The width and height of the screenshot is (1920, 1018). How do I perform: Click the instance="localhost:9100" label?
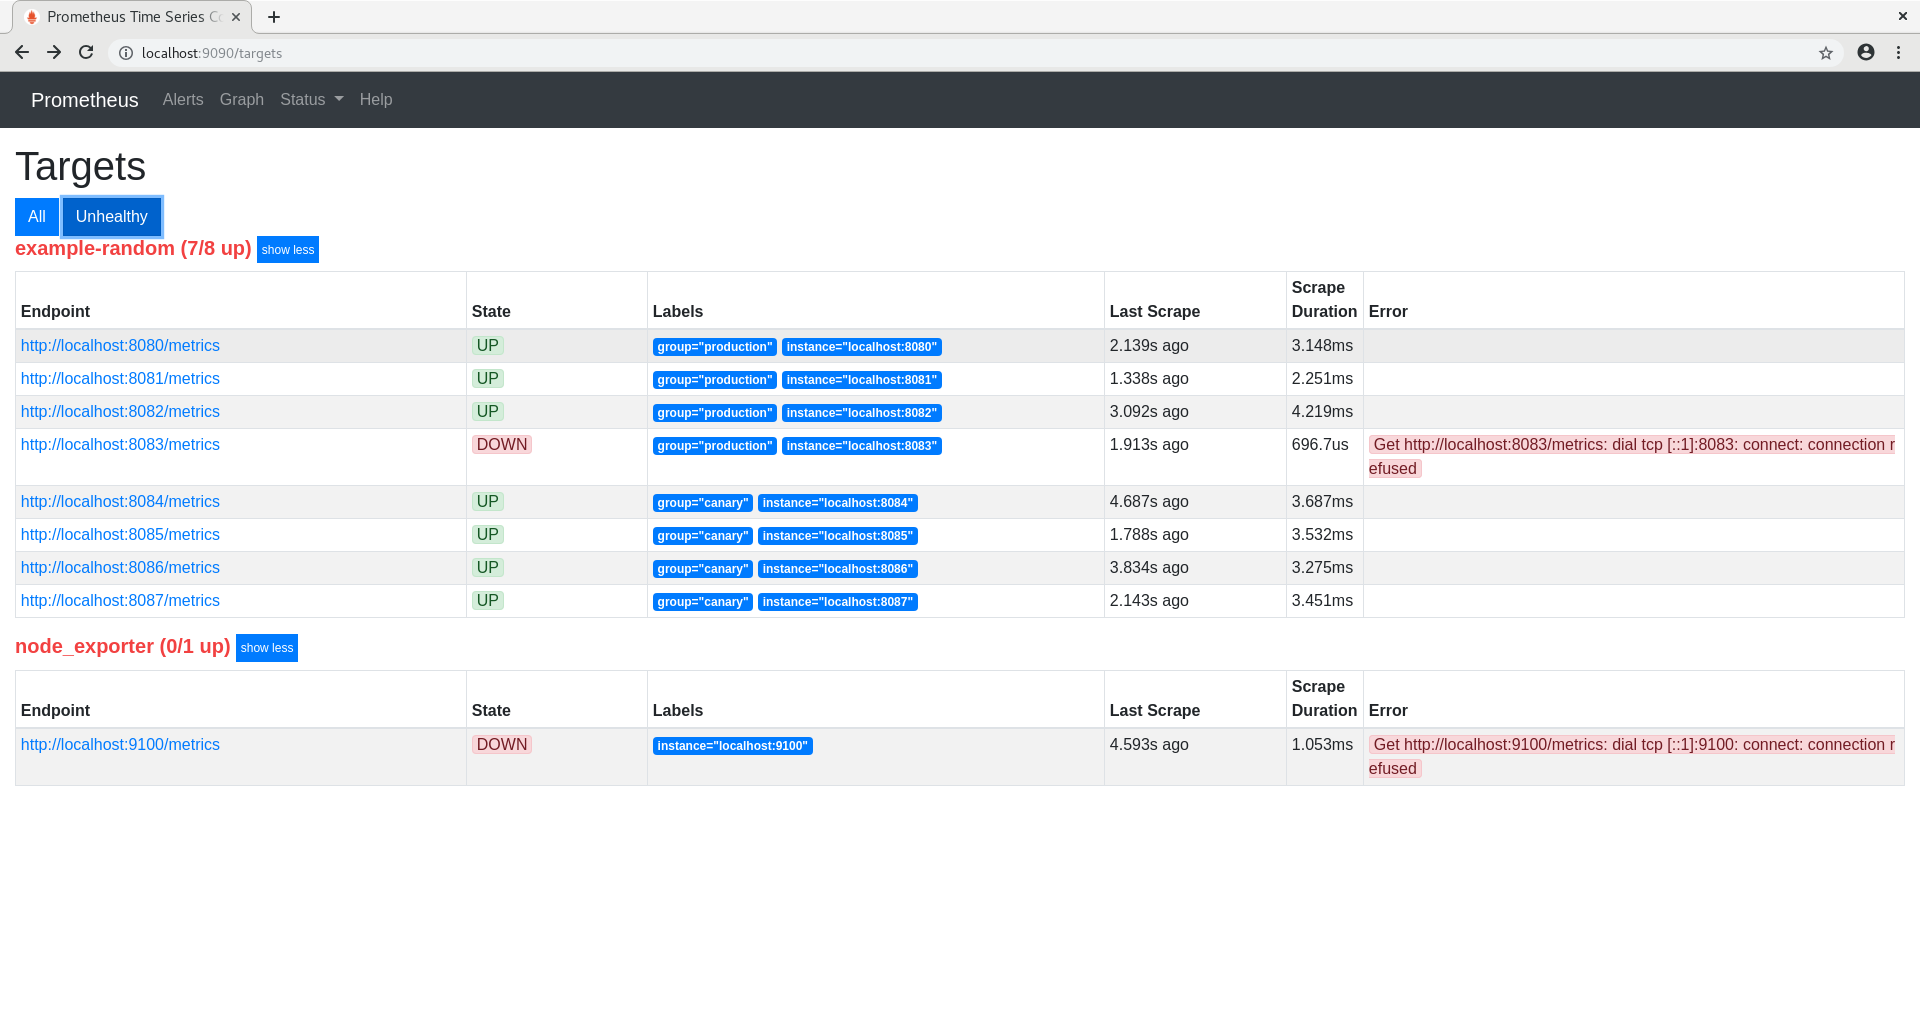tap(733, 746)
